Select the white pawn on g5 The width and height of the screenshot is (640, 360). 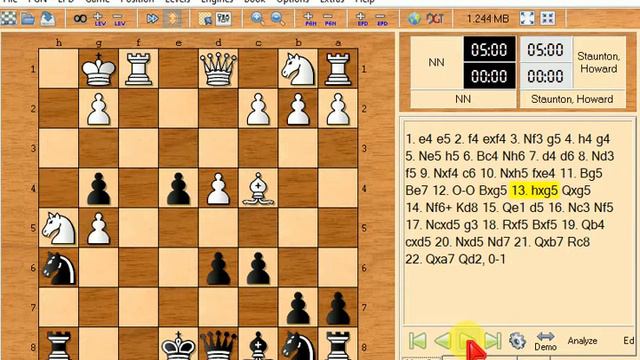click(99, 228)
